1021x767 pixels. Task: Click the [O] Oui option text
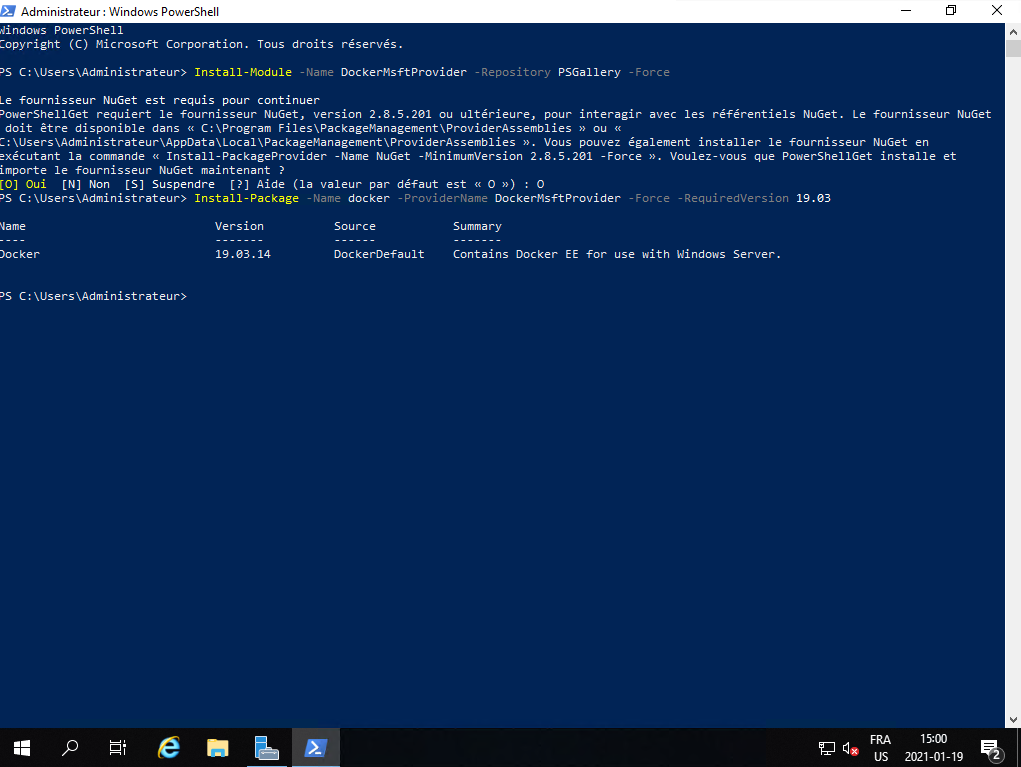(23, 184)
